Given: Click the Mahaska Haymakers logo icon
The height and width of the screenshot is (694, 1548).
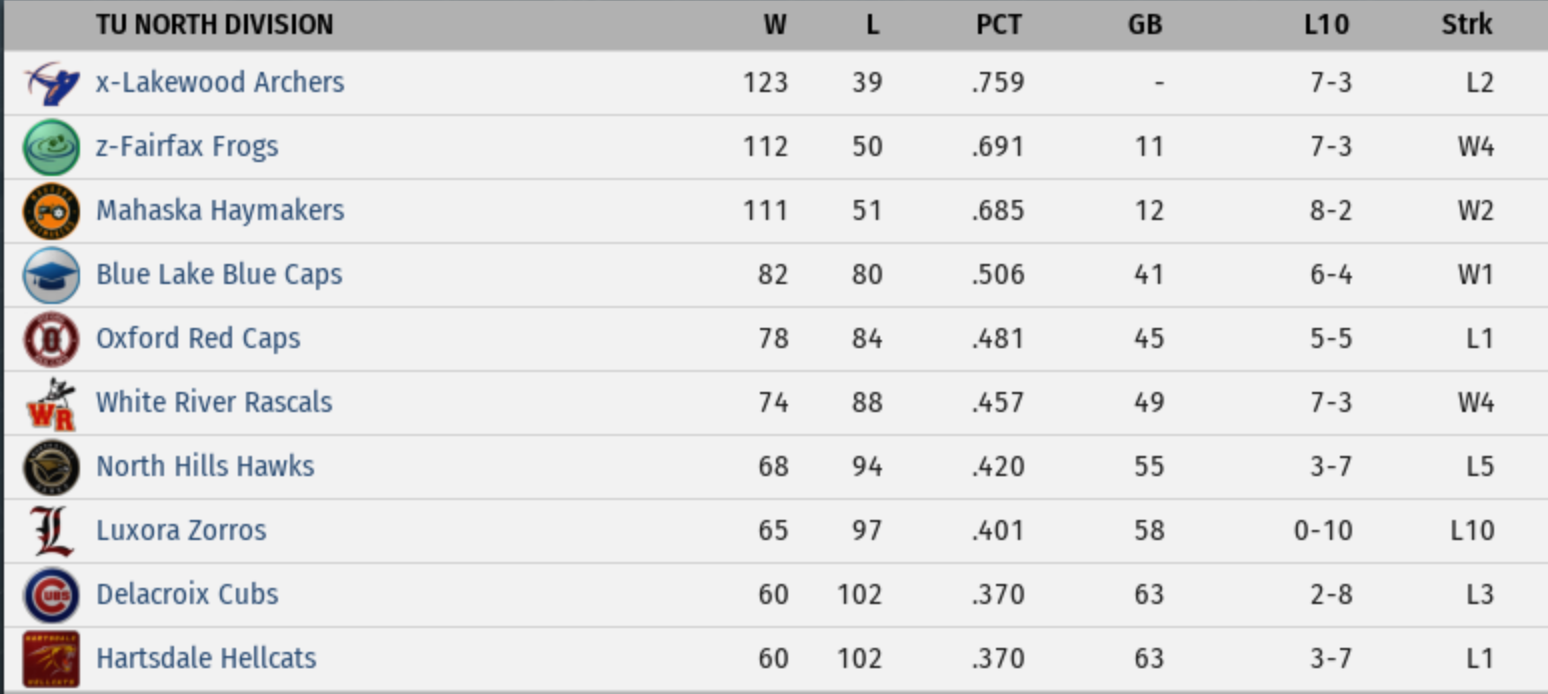Looking at the screenshot, I should coord(52,211).
